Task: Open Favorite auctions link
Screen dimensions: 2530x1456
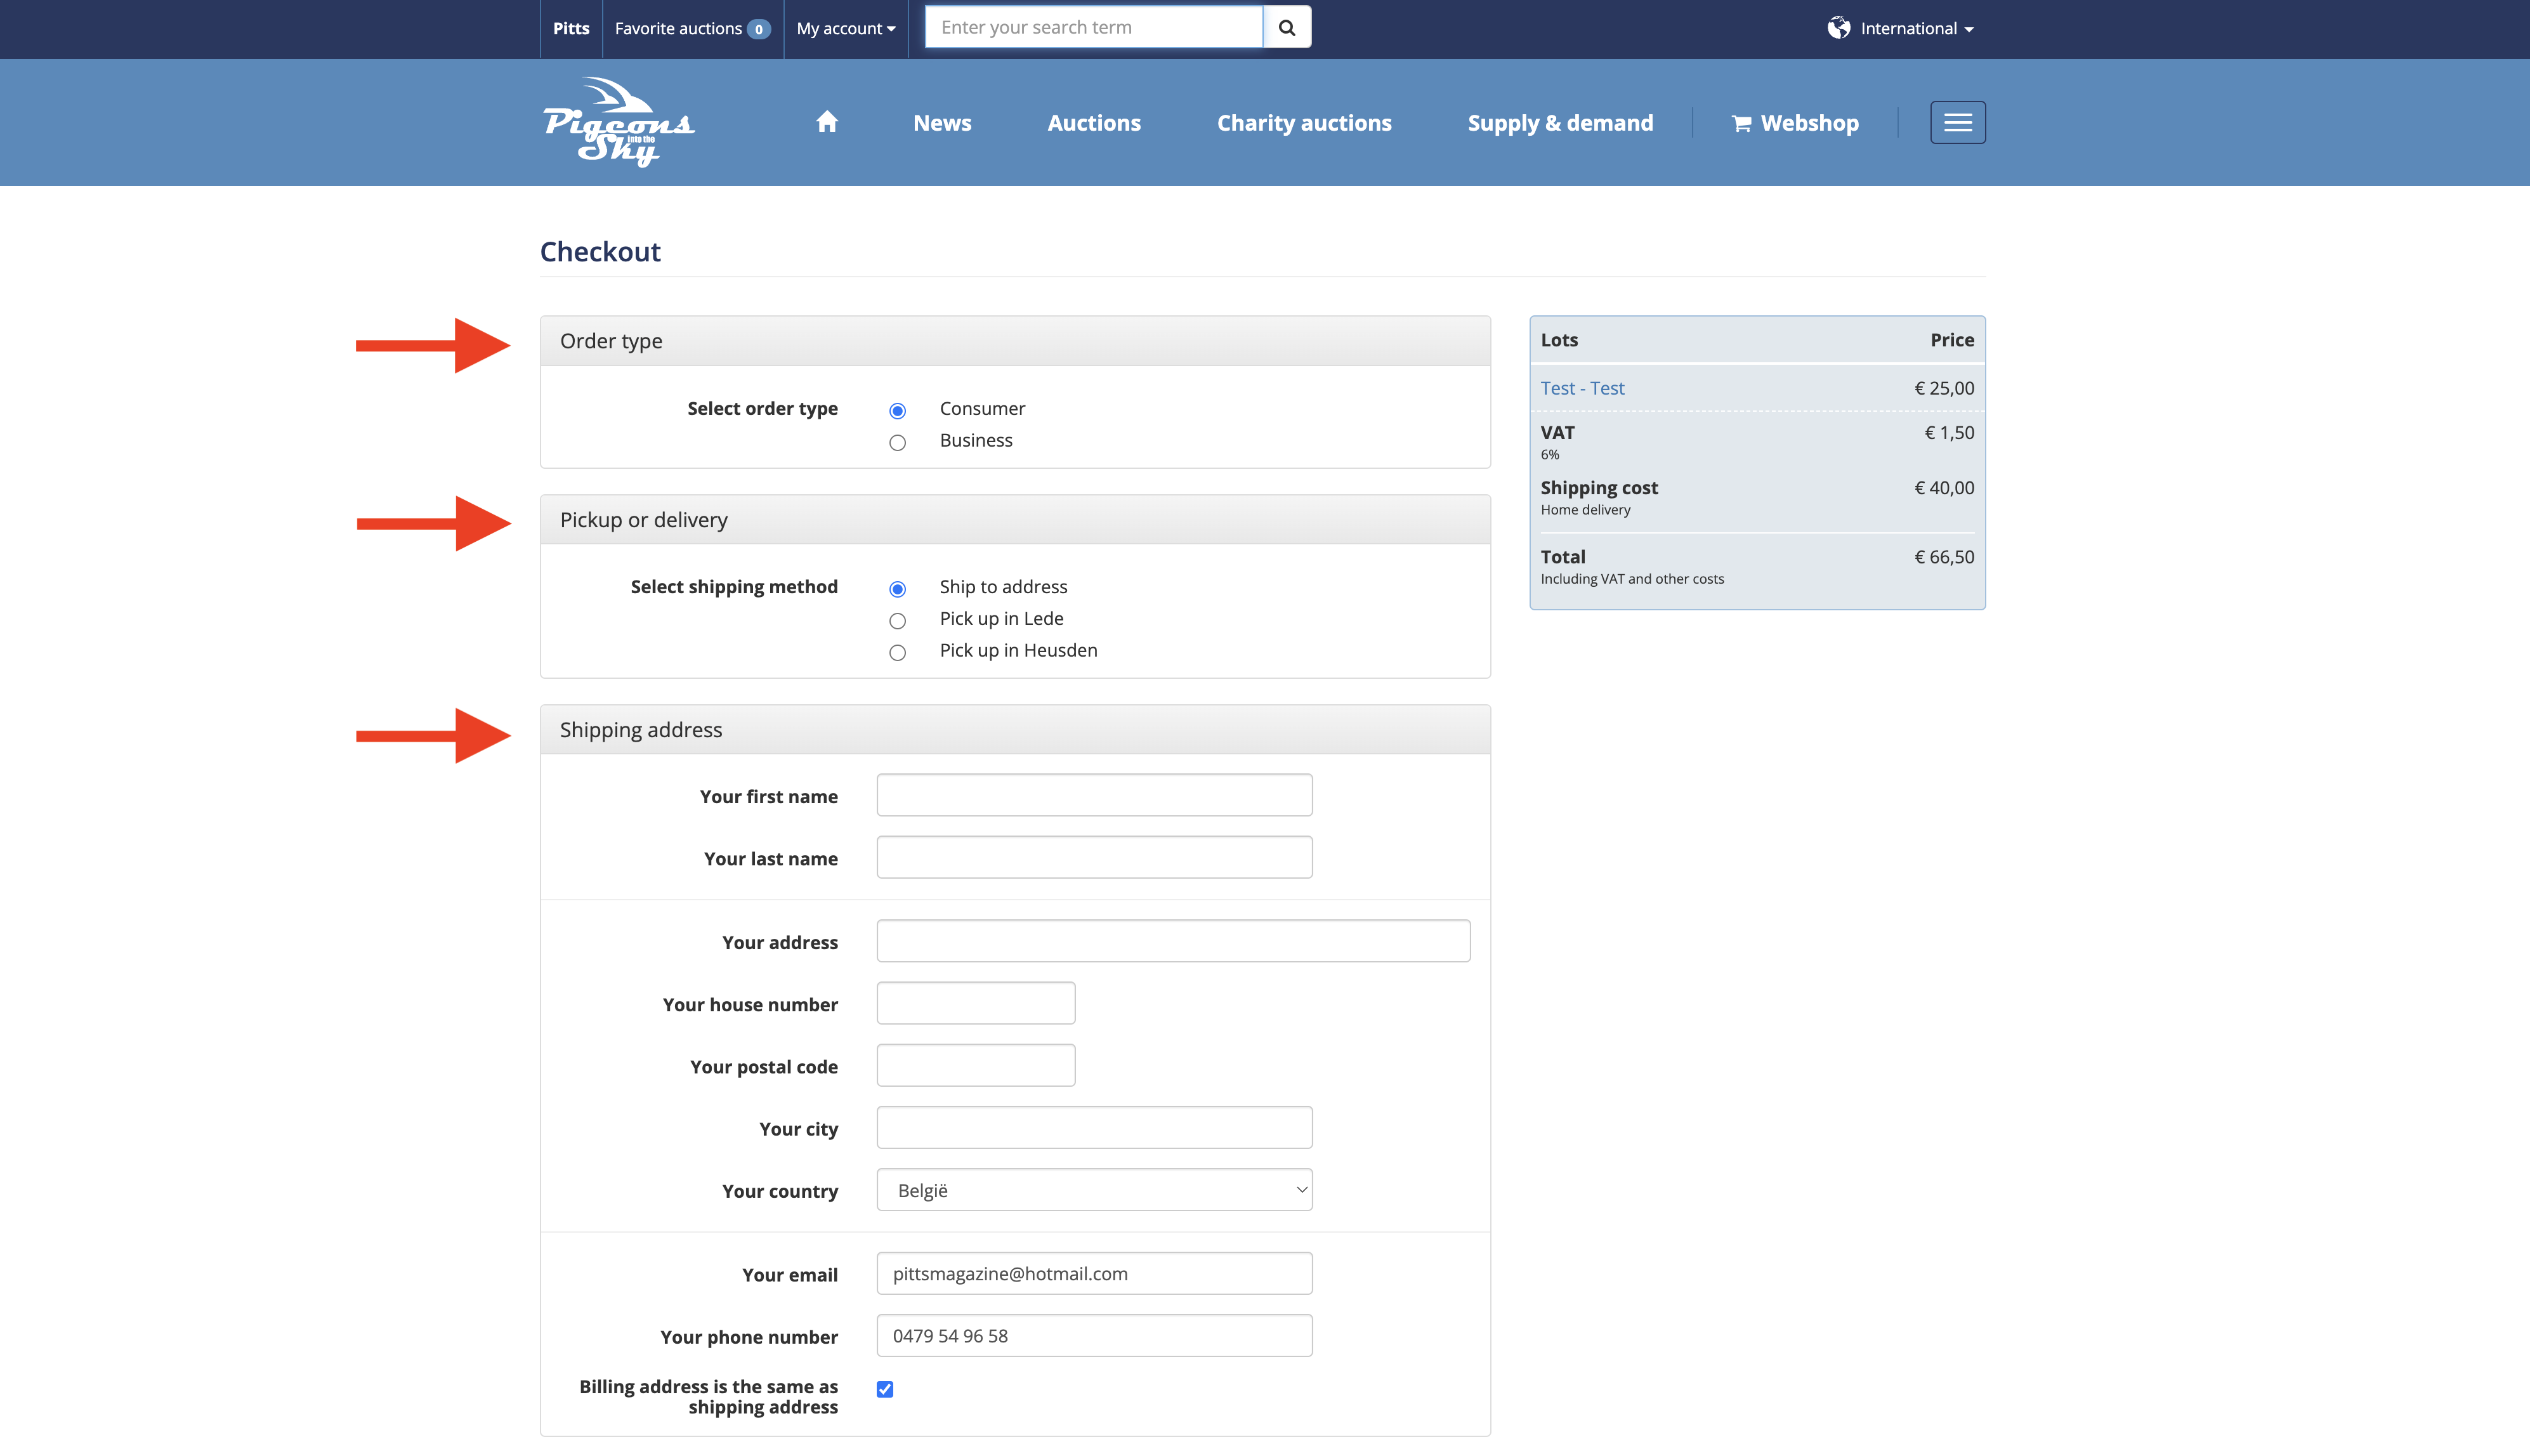Action: point(678,29)
